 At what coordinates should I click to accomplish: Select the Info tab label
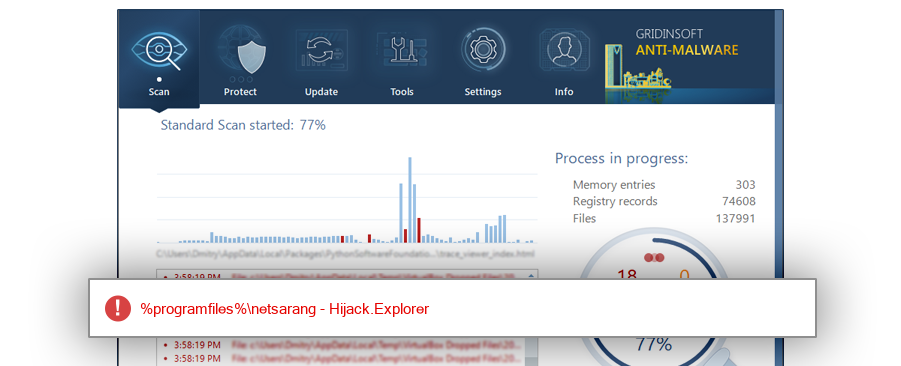click(564, 92)
